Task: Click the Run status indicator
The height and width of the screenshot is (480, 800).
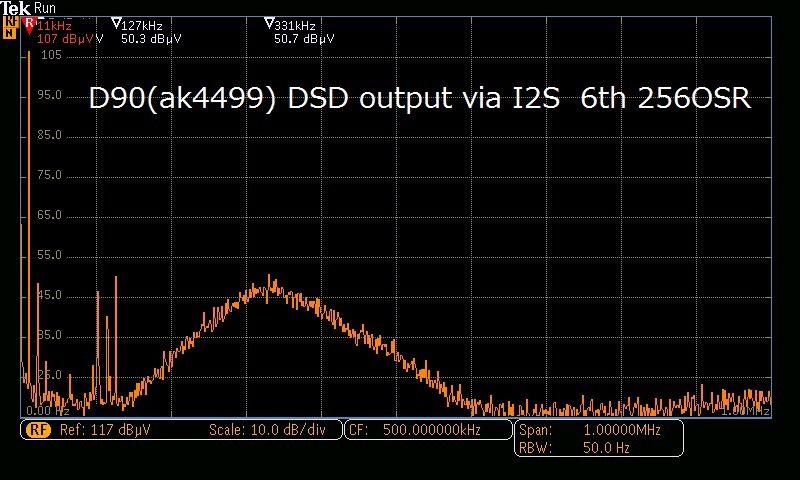Action: coord(45,8)
